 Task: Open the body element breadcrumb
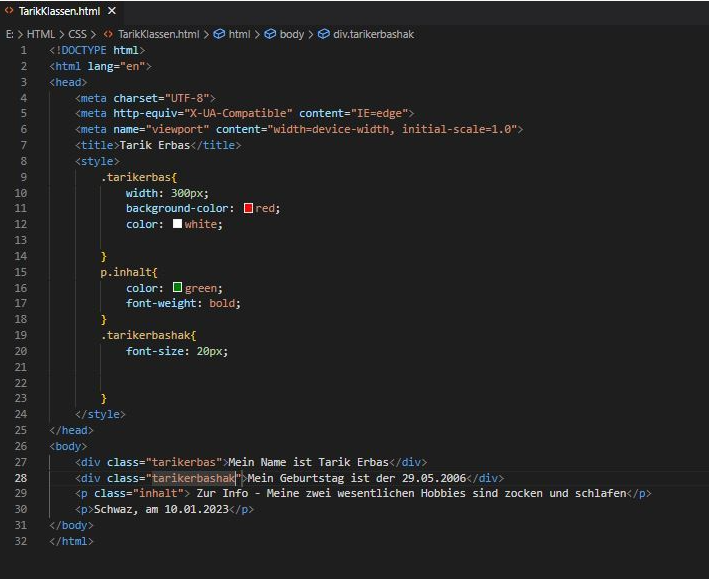(292, 34)
